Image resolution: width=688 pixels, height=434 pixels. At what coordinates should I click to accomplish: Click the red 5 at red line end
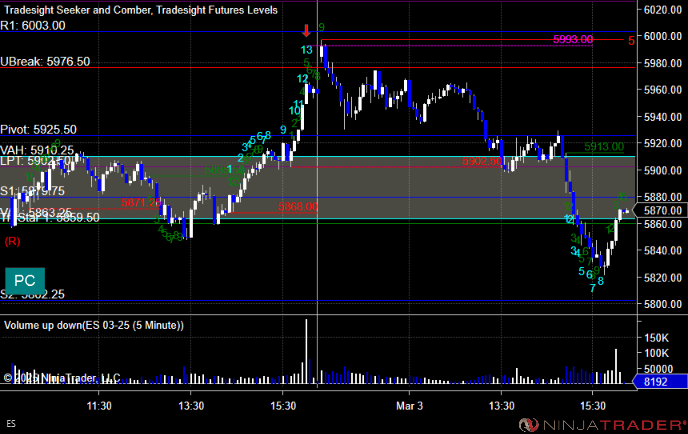pos(631,41)
